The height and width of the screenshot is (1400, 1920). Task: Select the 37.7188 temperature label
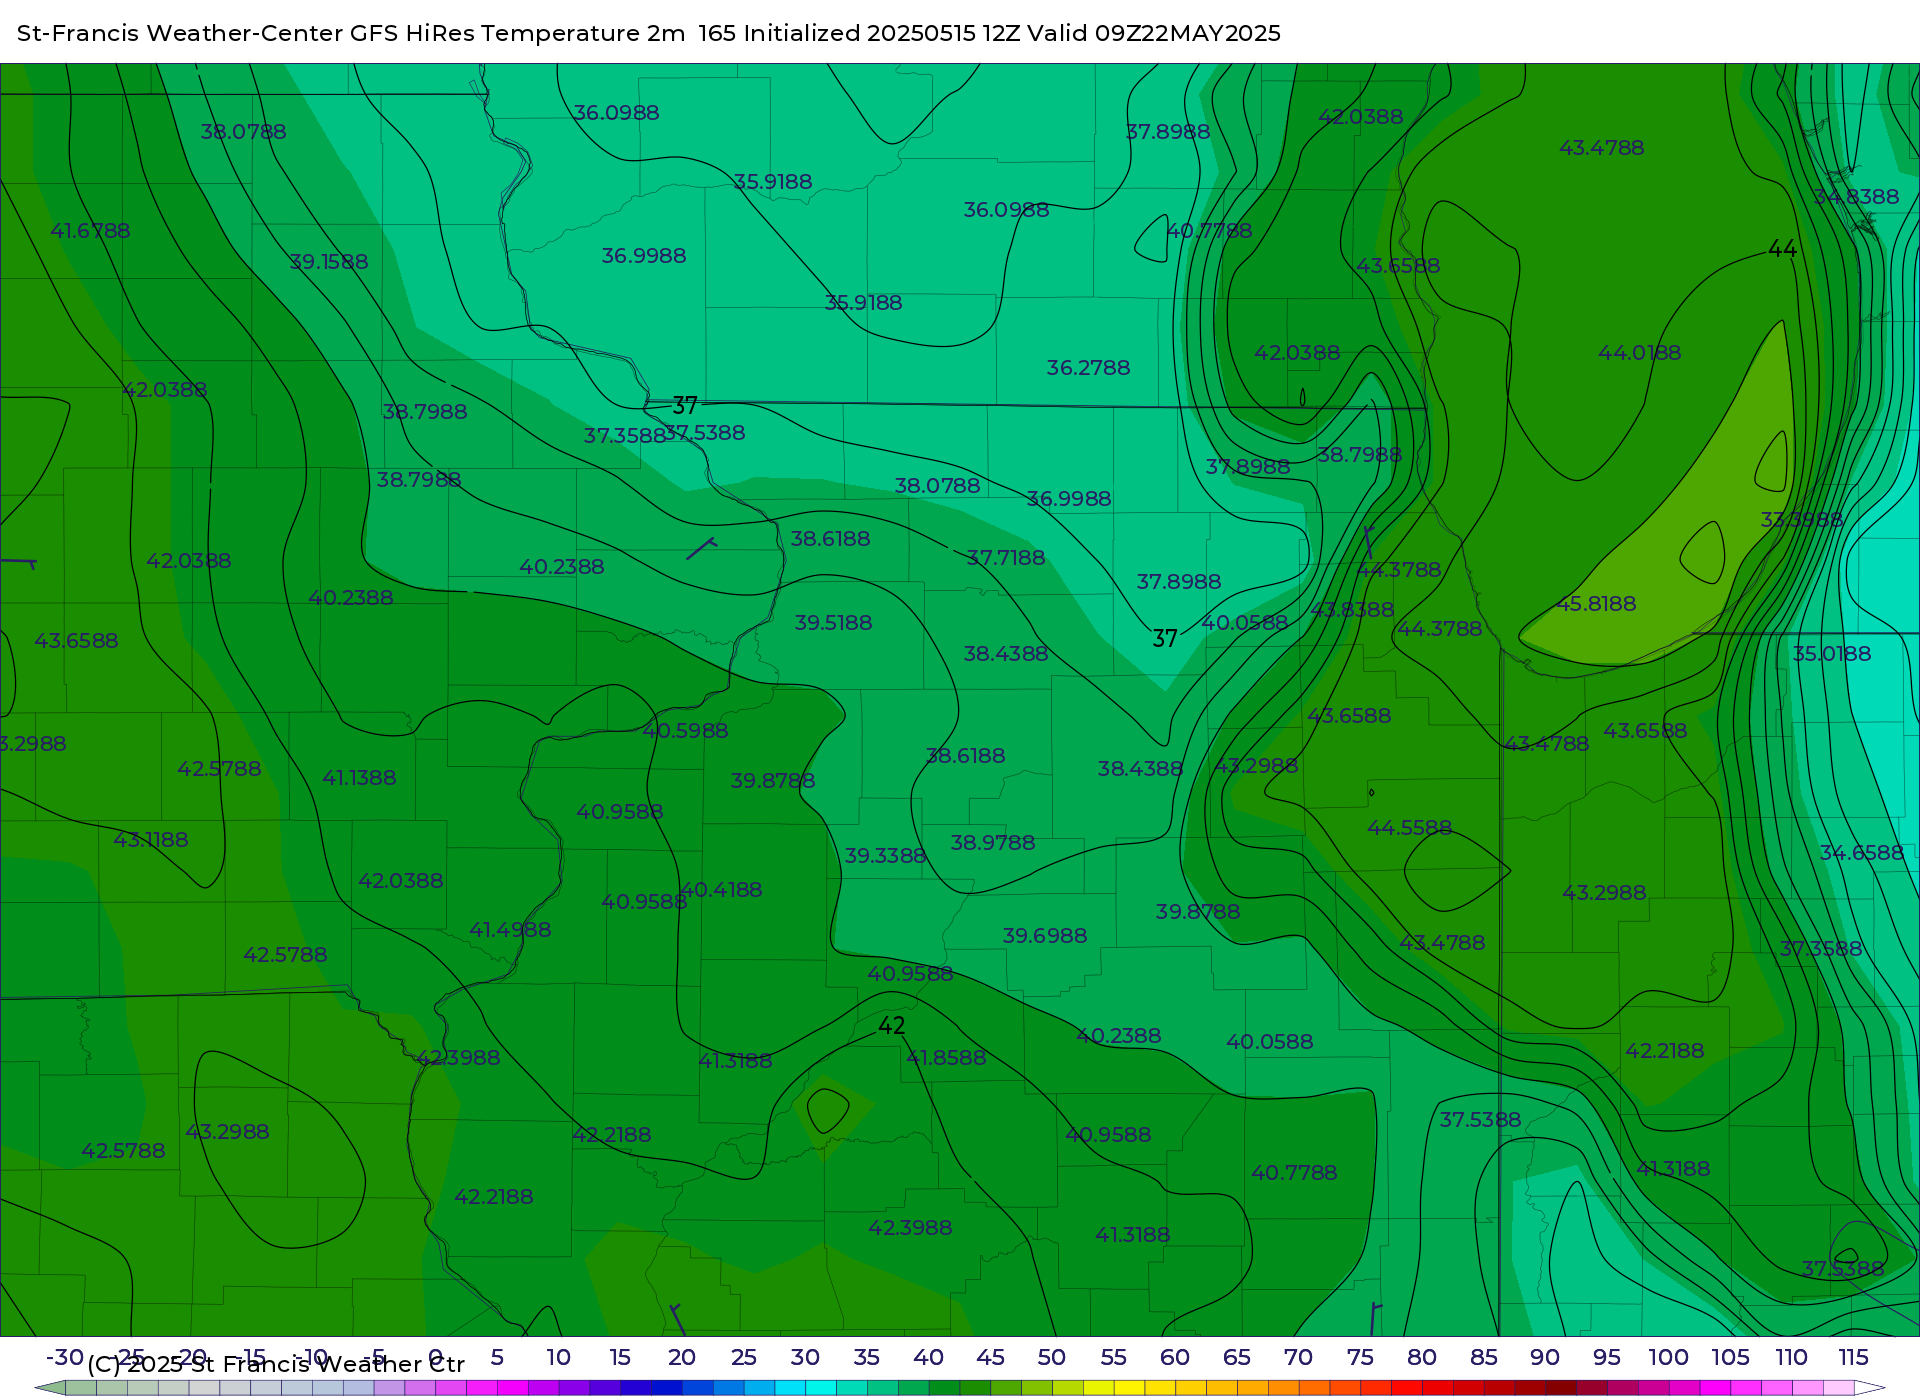[x=1006, y=558]
